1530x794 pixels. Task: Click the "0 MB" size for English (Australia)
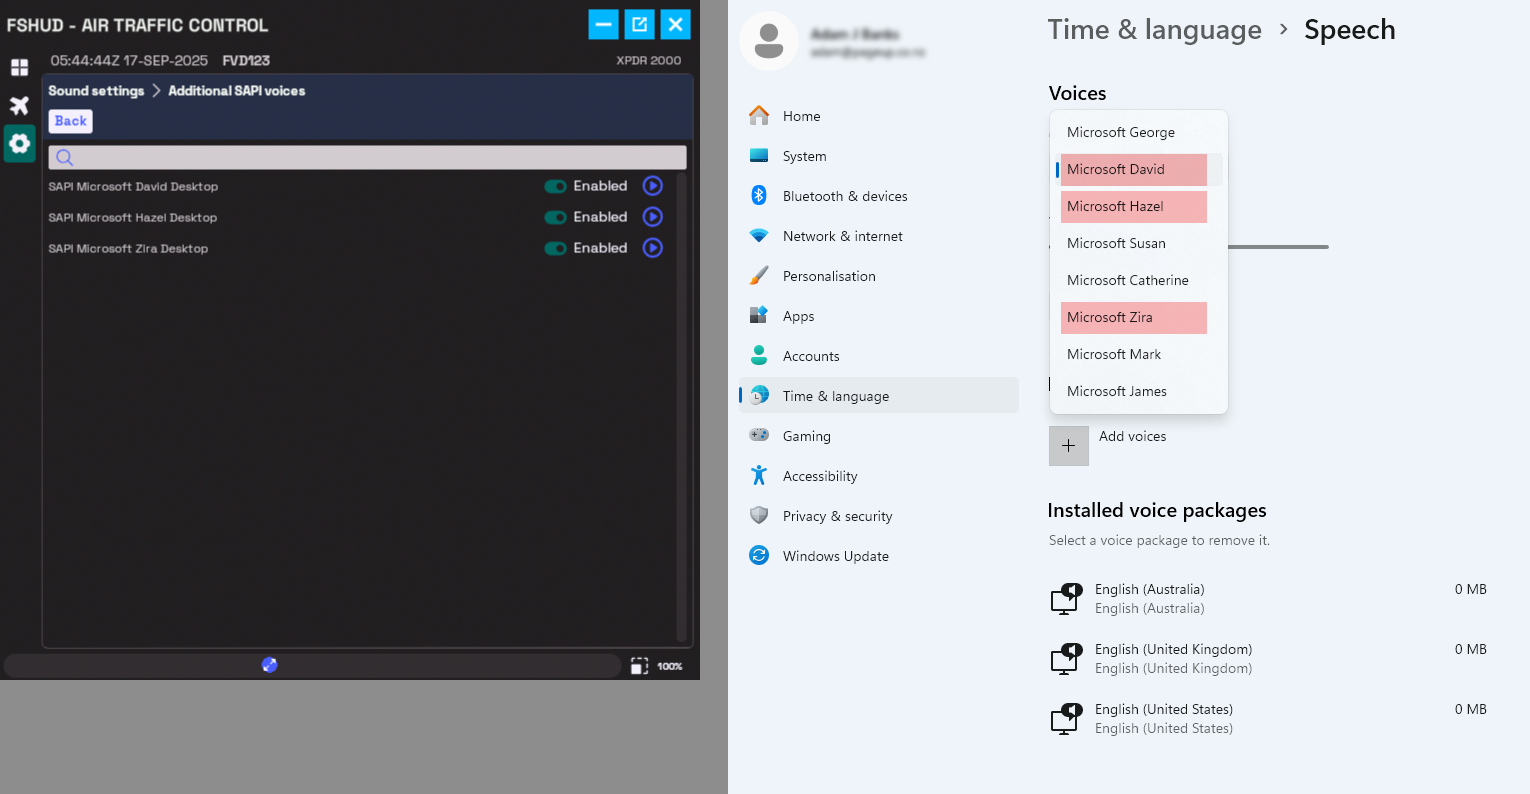(1471, 589)
